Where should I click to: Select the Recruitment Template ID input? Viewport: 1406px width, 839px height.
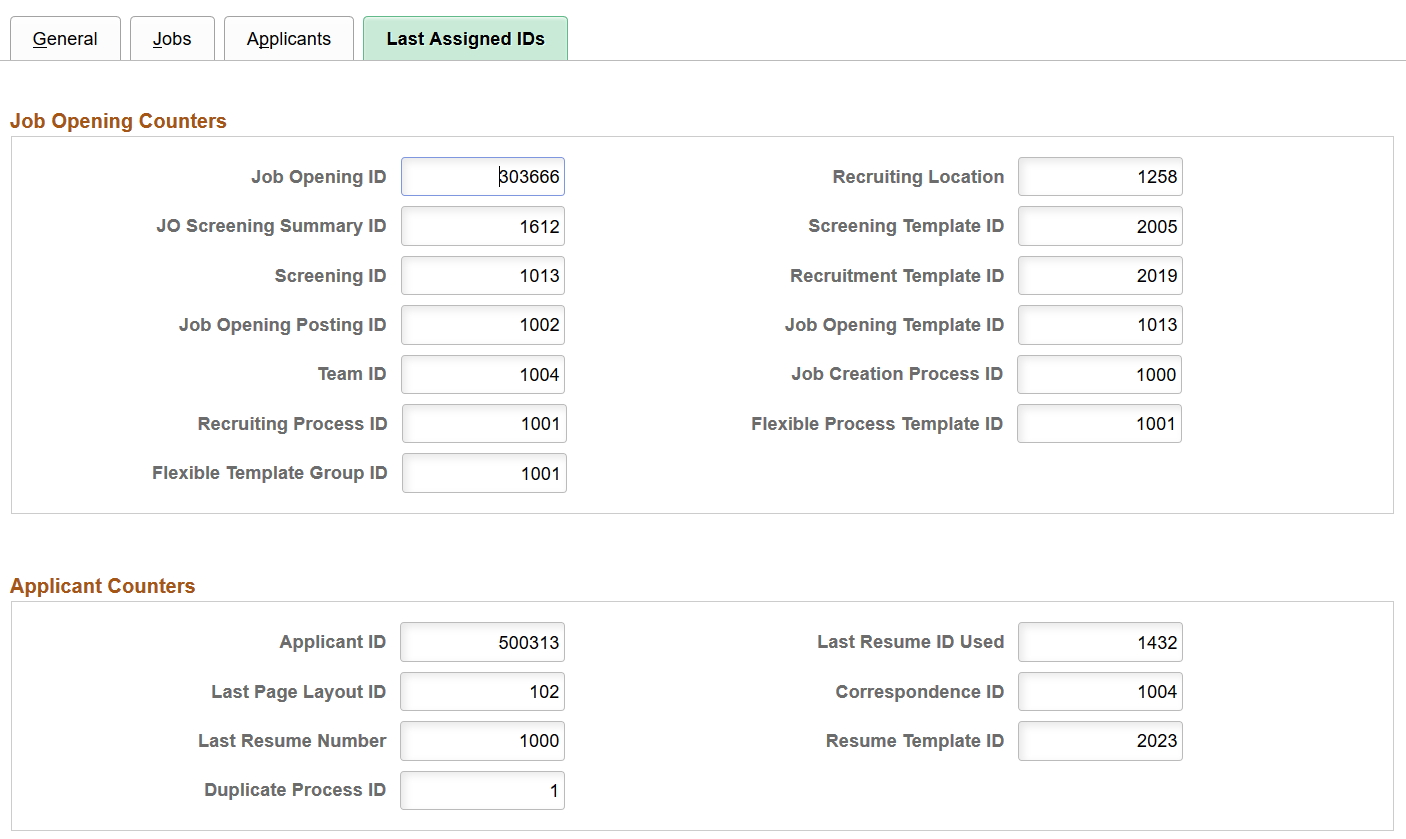1100,276
